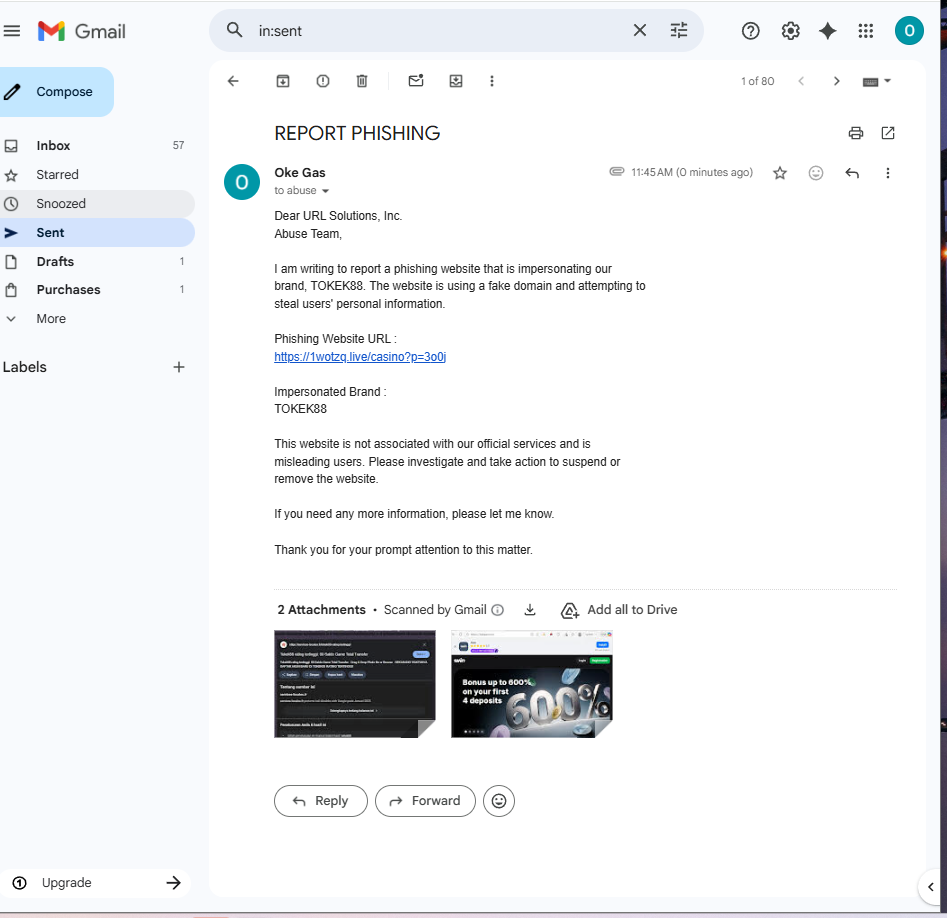Open the Snoozed folder
Image resolution: width=947 pixels, height=918 pixels.
click(x=97, y=204)
